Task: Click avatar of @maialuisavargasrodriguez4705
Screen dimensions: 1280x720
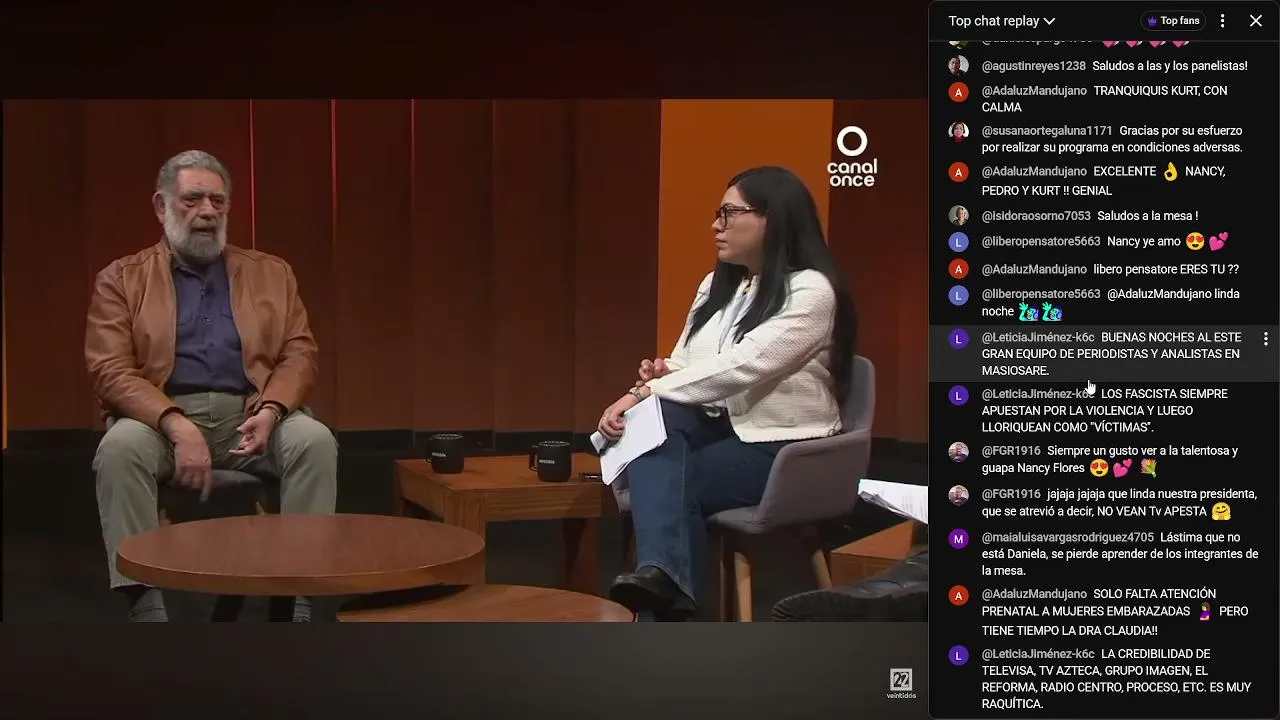Action: point(958,539)
